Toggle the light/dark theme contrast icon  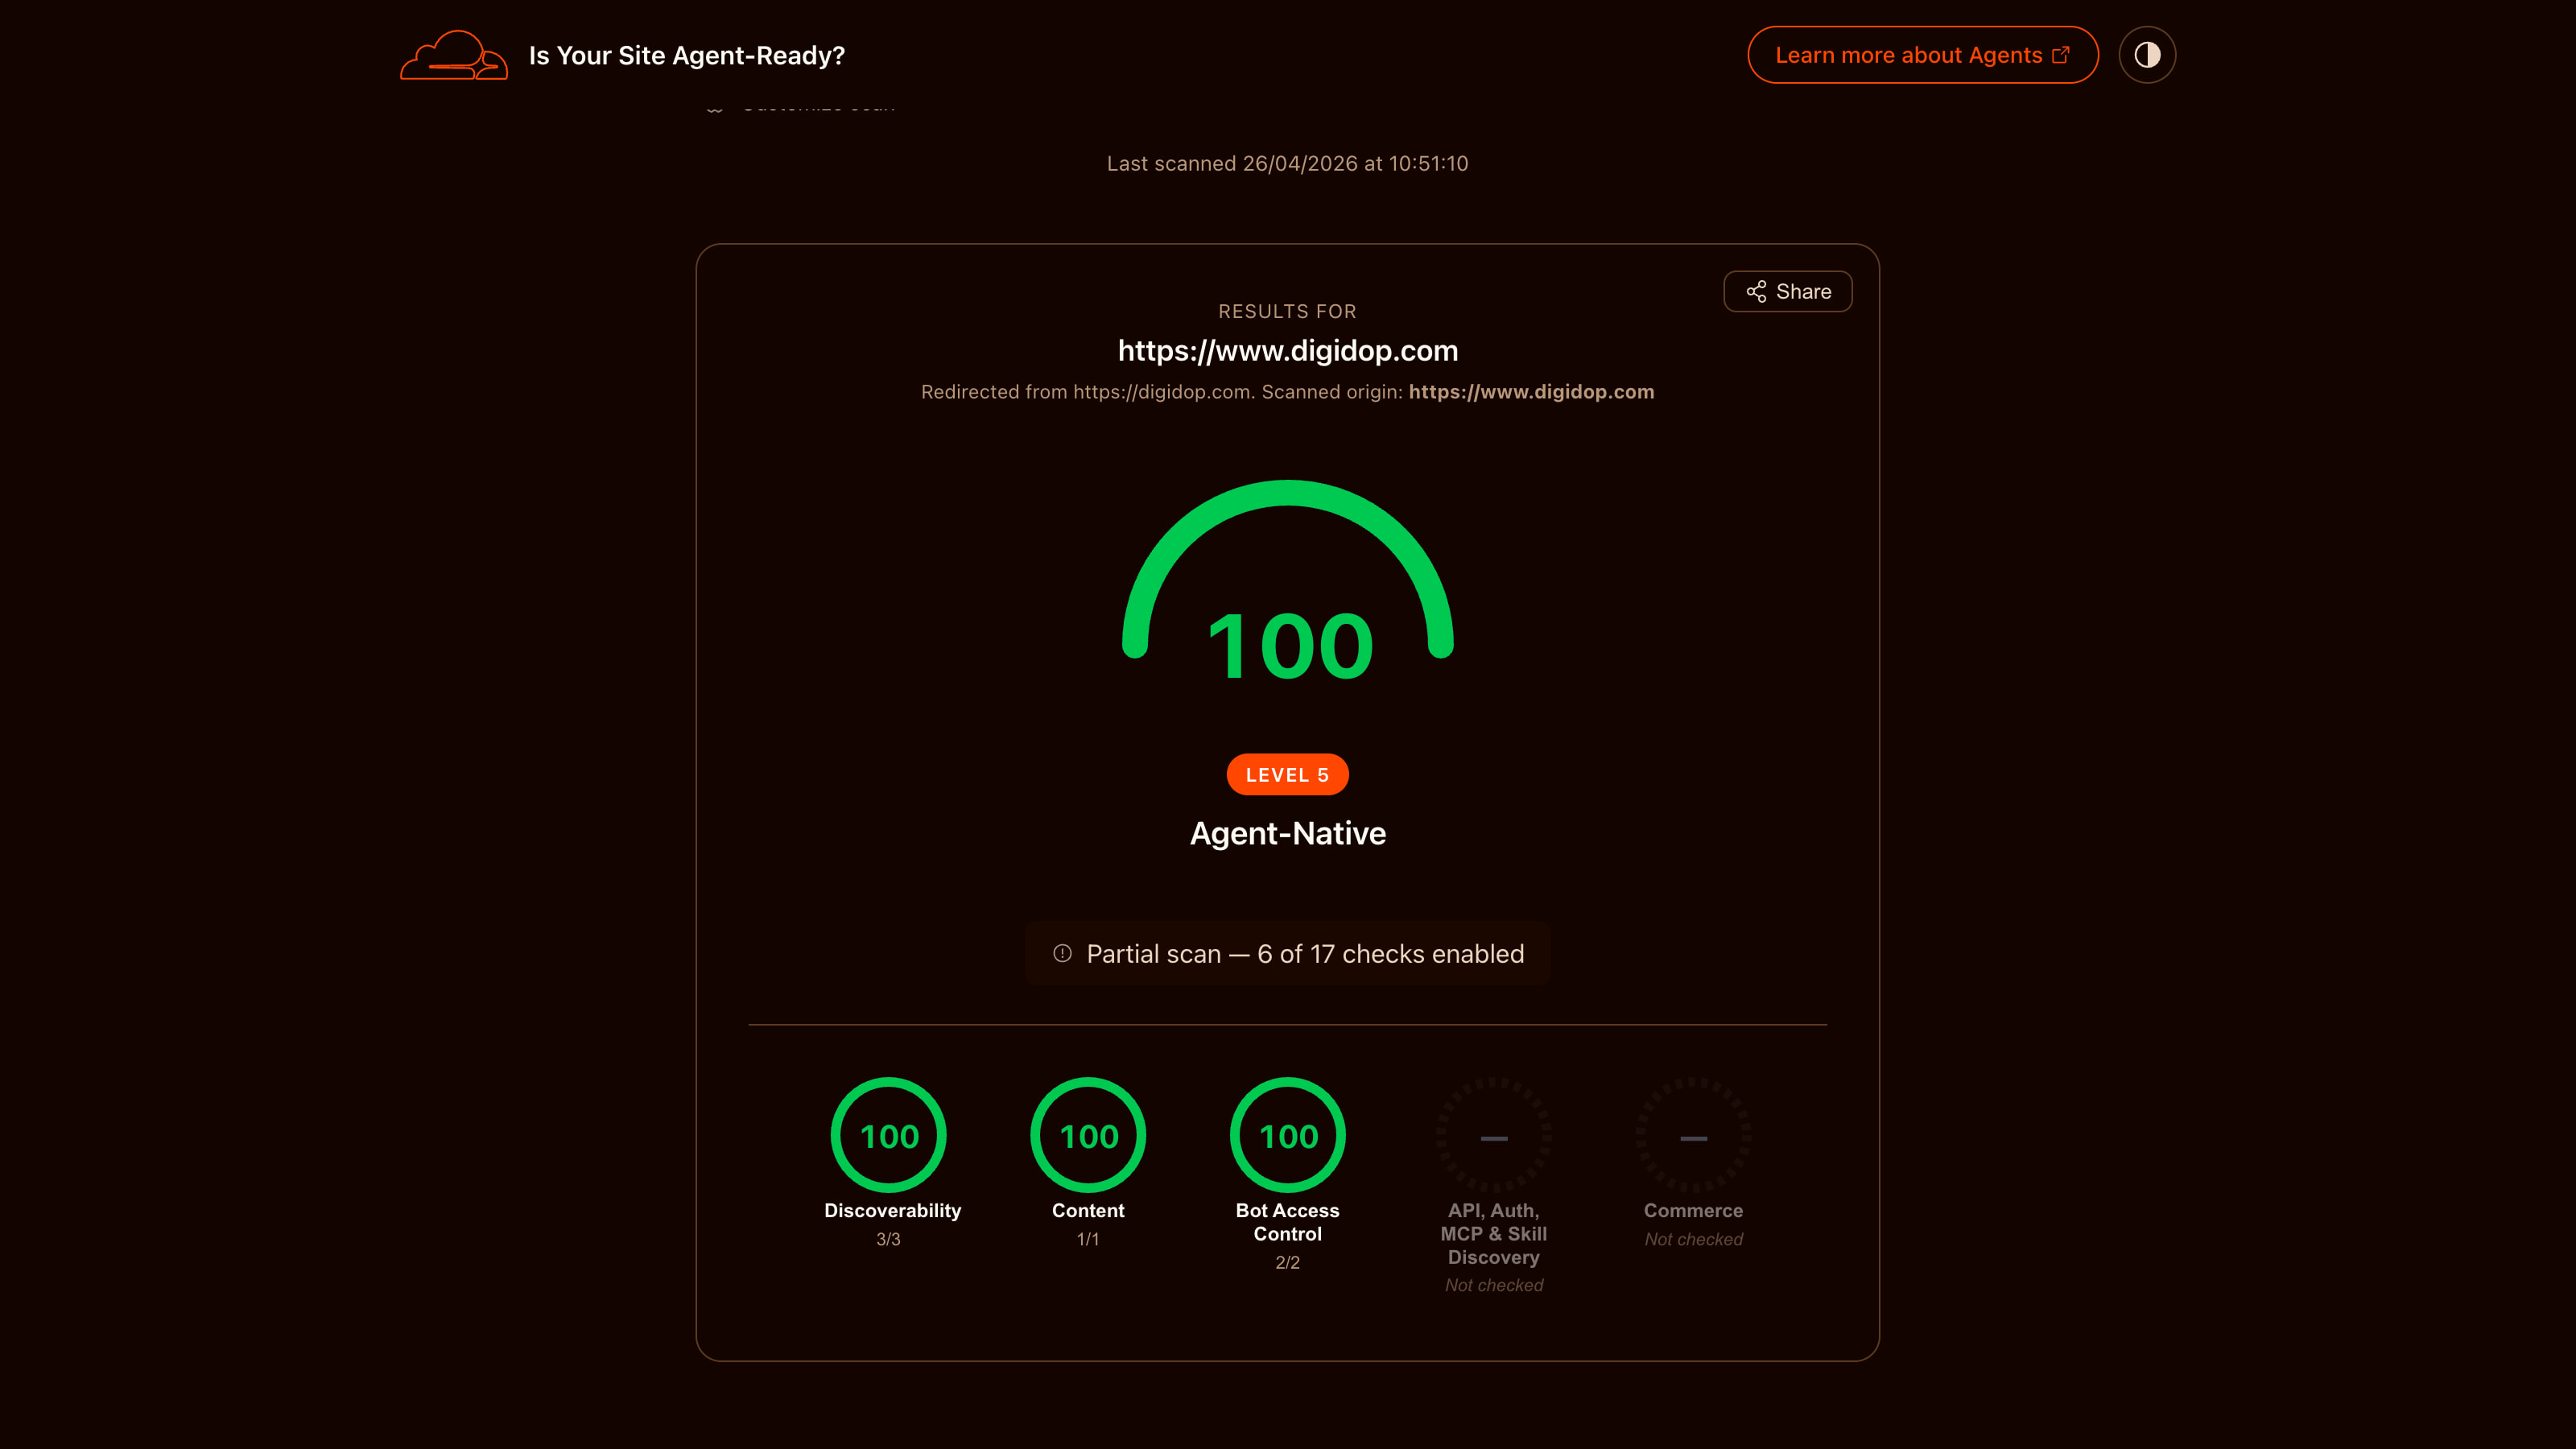2147,54
